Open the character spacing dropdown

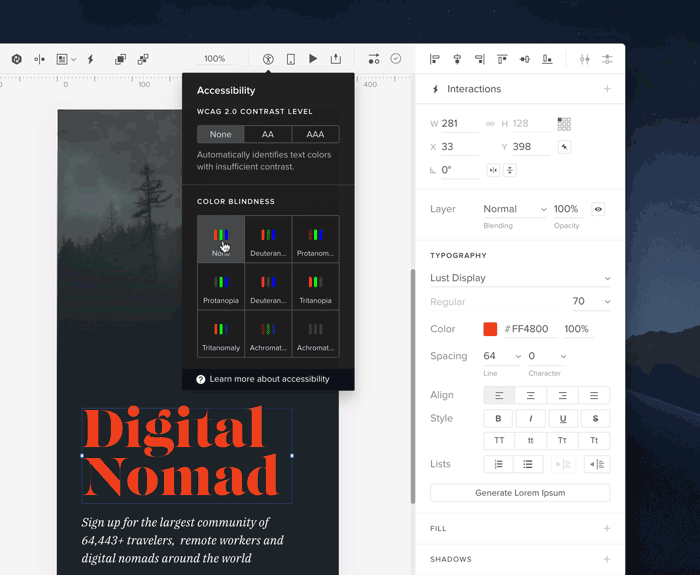click(x=547, y=356)
